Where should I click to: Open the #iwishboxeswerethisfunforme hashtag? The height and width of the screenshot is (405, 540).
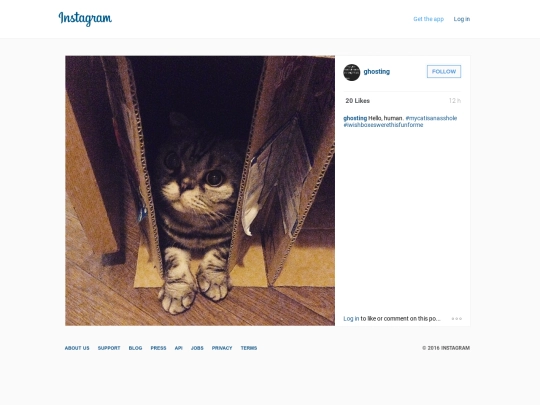pos(383,125)
